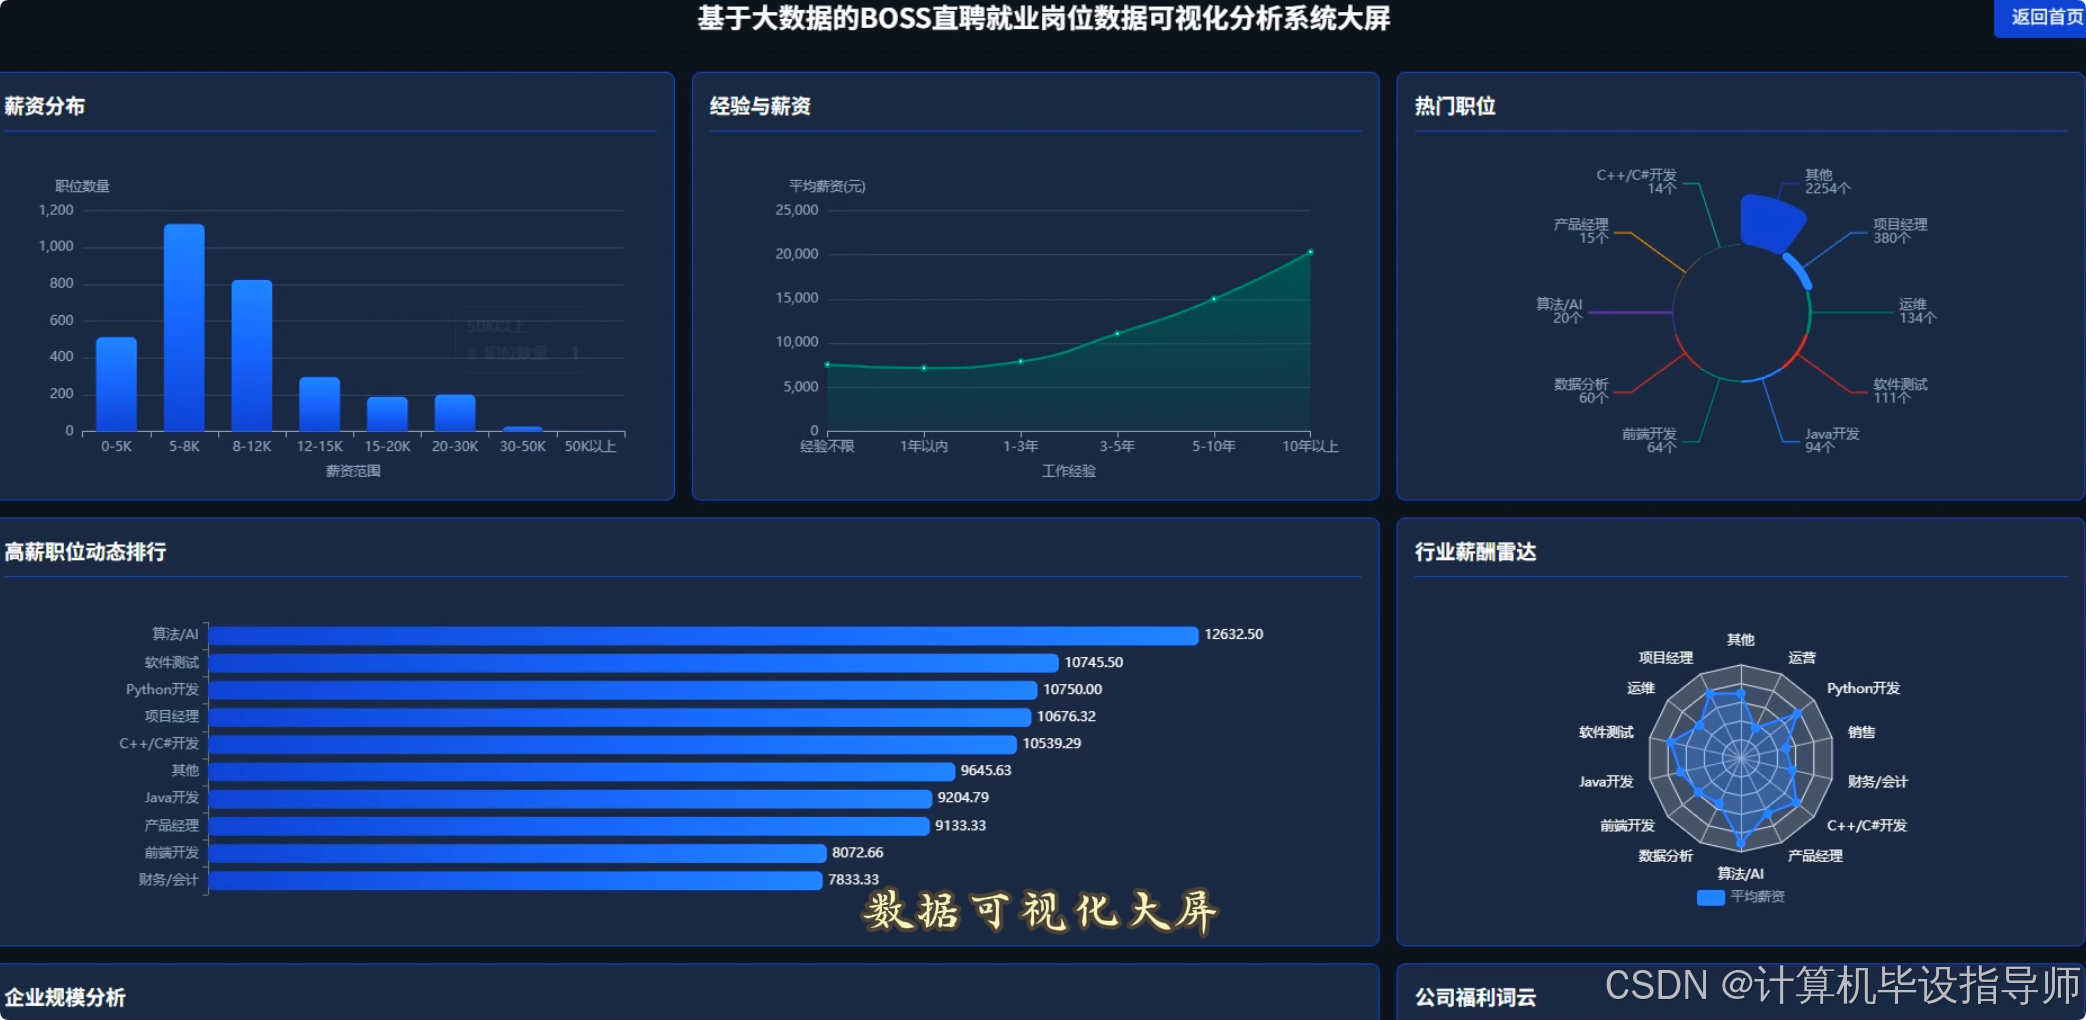Screen dimensions: 2086x1020
Task: Click the value 12632.50
Action: point(1233,635)
